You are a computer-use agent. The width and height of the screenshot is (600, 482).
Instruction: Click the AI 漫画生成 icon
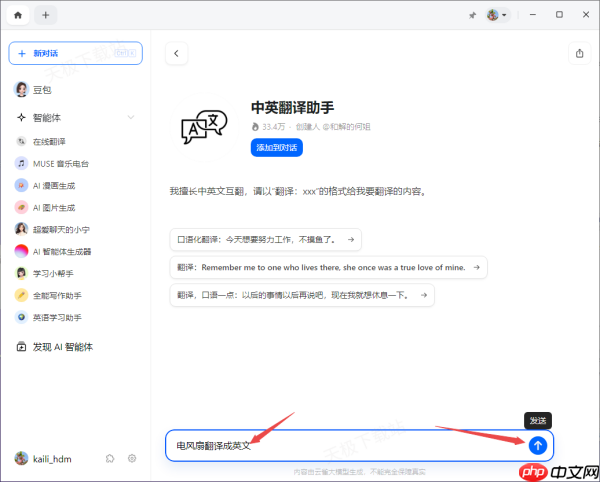(21, 186)
